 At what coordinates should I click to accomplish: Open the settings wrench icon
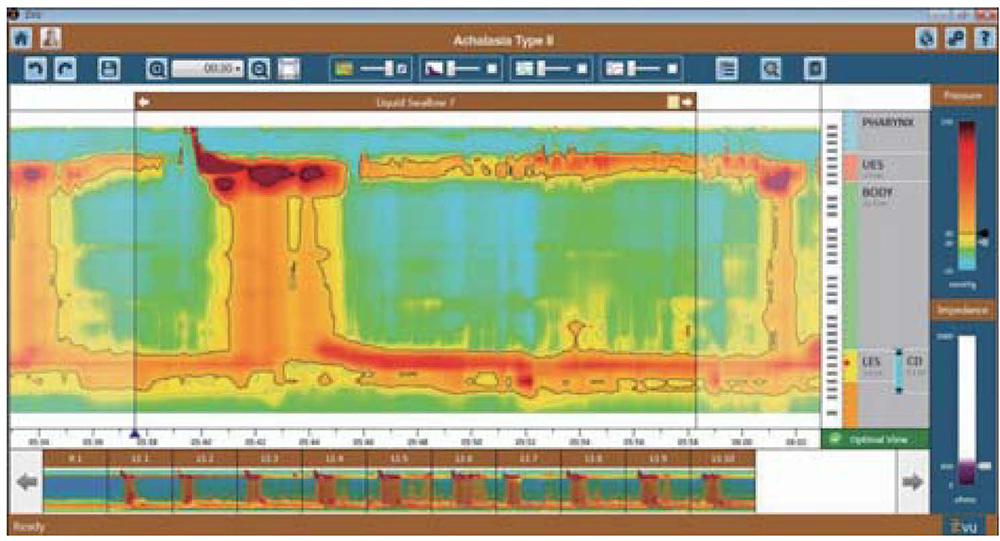point(953,38)
